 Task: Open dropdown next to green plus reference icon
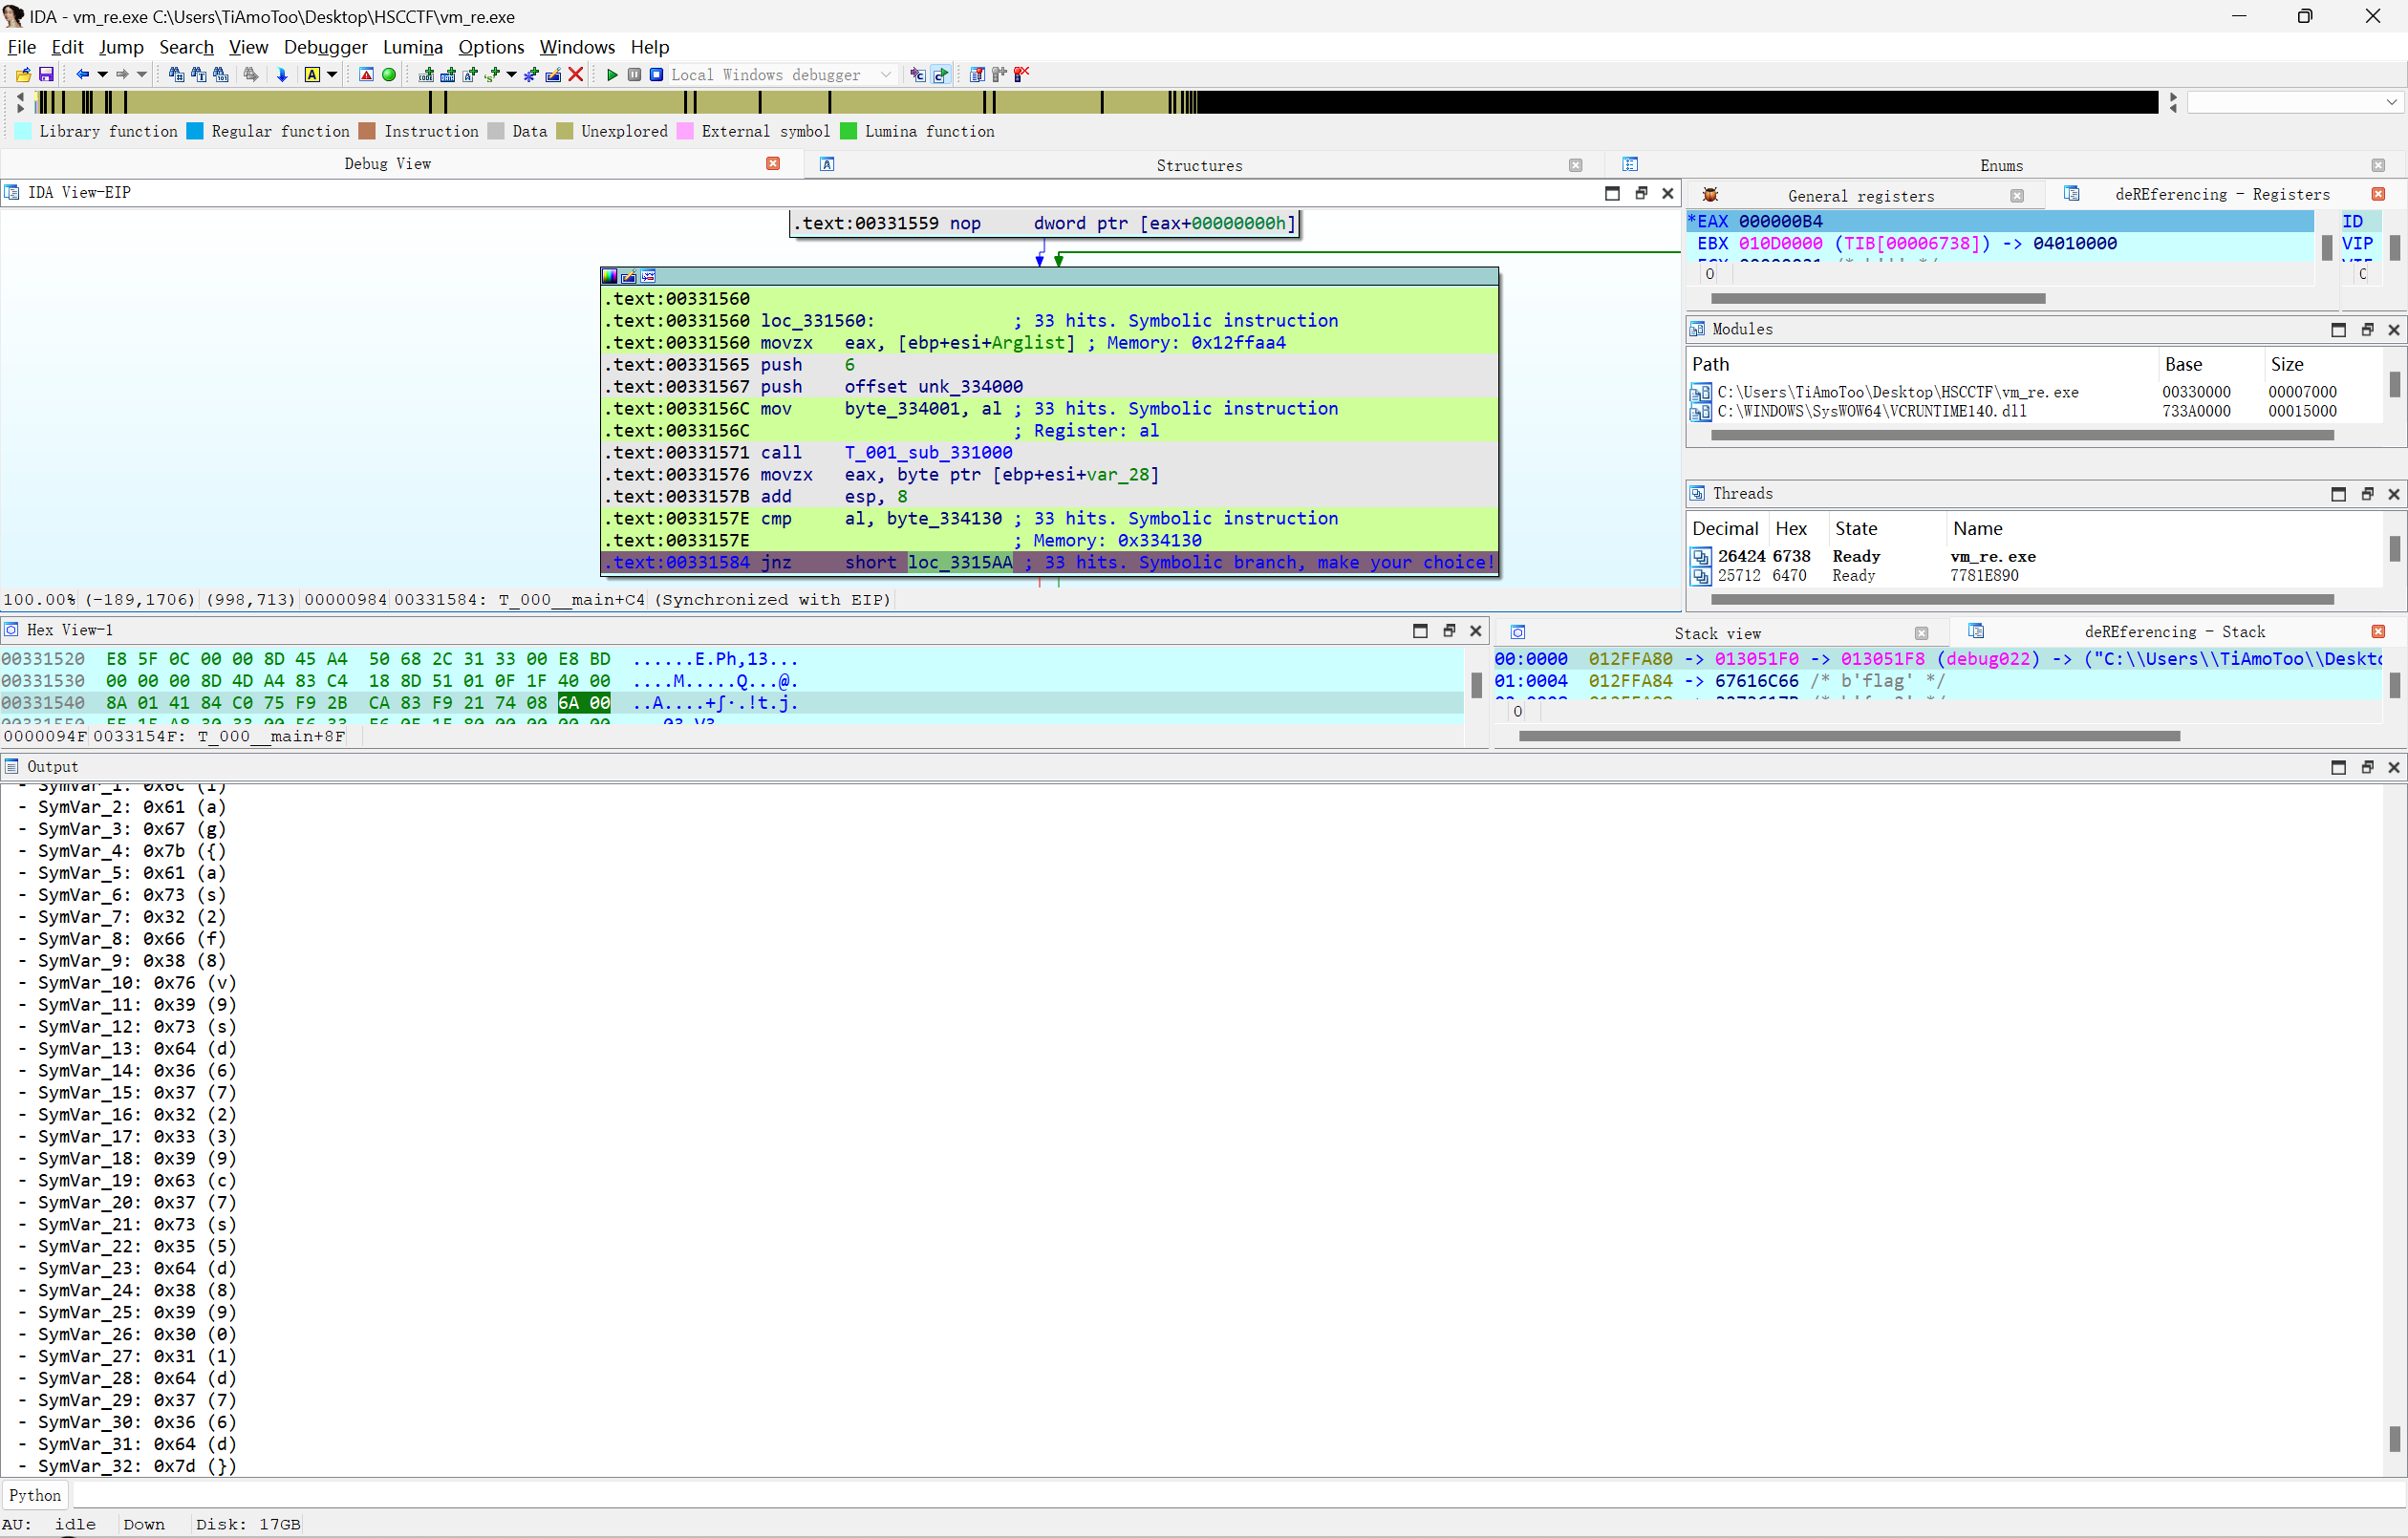(511, 75)
